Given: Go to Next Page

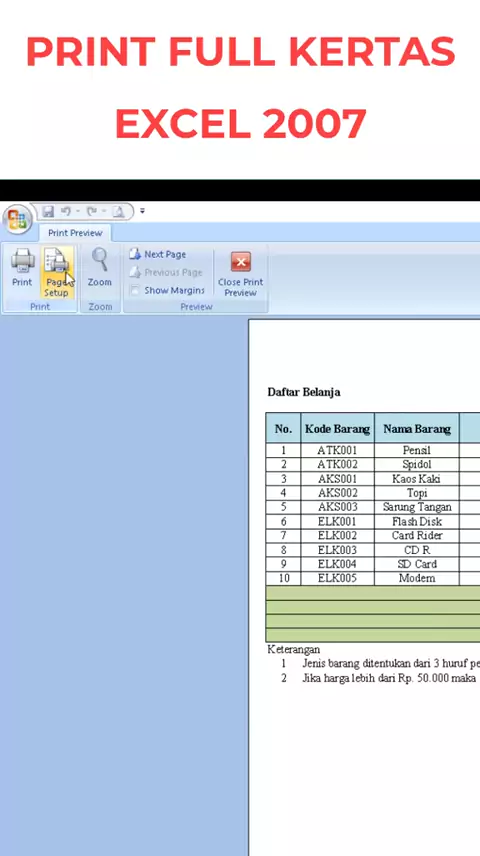Looking at the screenshot, I should [x=158, y=254].
